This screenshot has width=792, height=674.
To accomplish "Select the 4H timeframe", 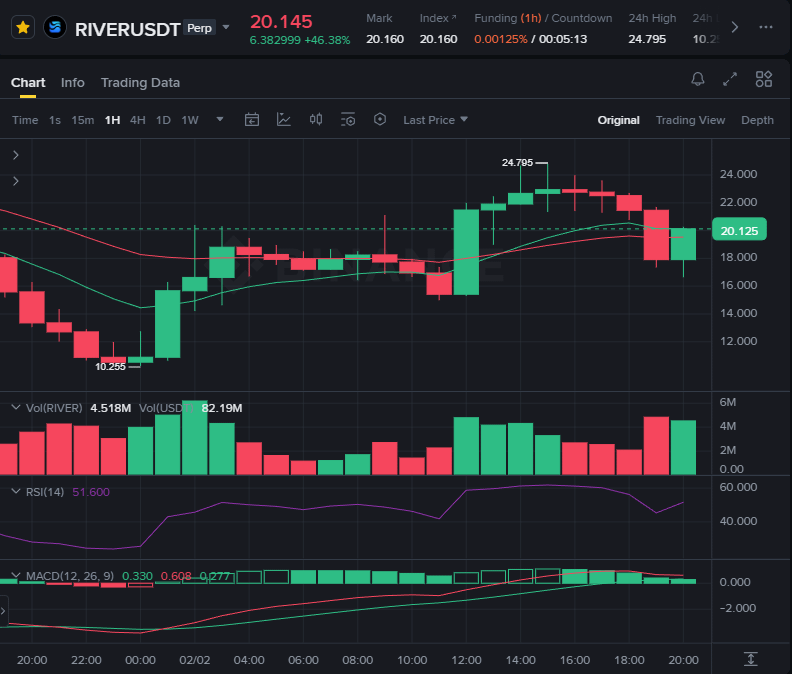I will [x=138, y=120].
